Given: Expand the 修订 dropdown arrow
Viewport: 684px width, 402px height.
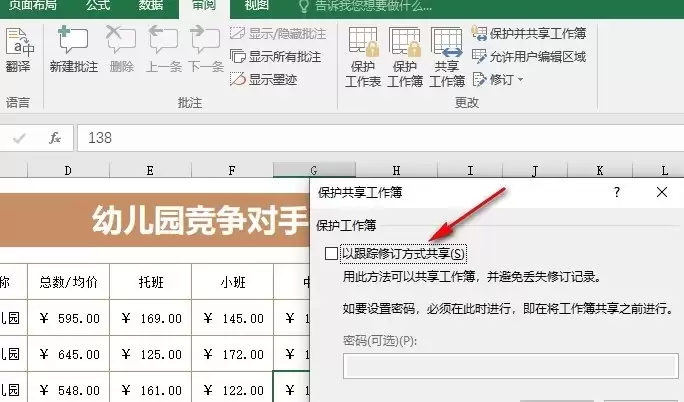Looking at the screenshot, I should [520, 79].
